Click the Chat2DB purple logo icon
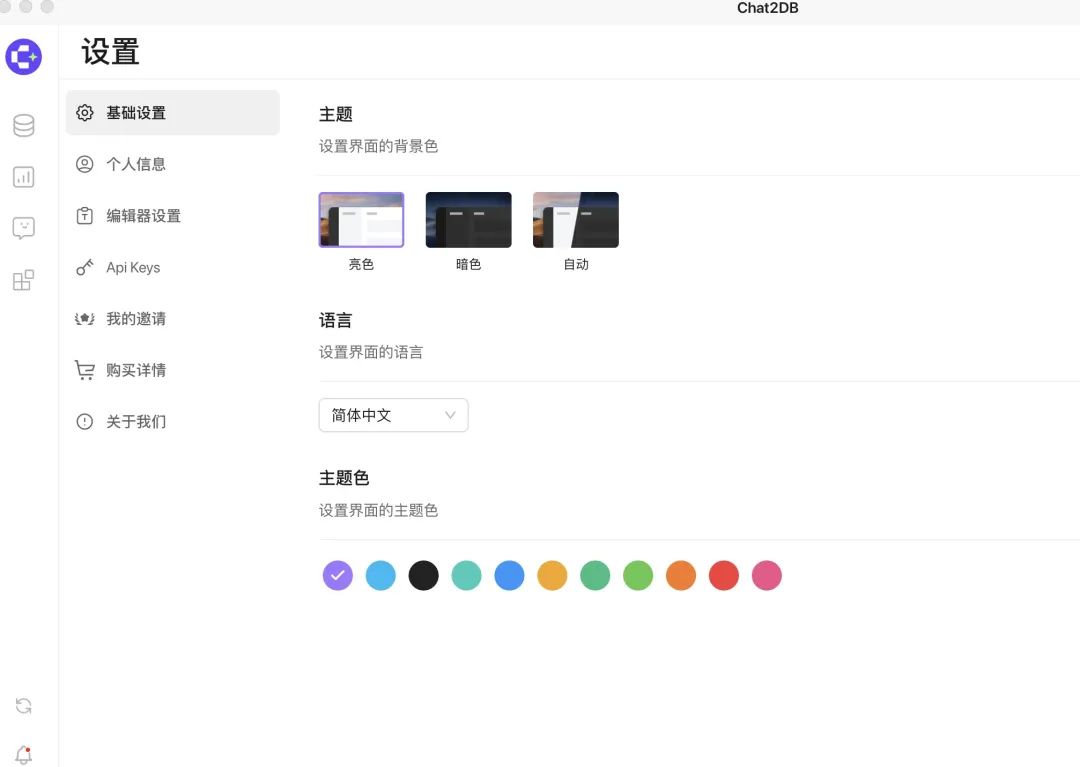Viewport: 1080px width, 767px height. [23, 56]
